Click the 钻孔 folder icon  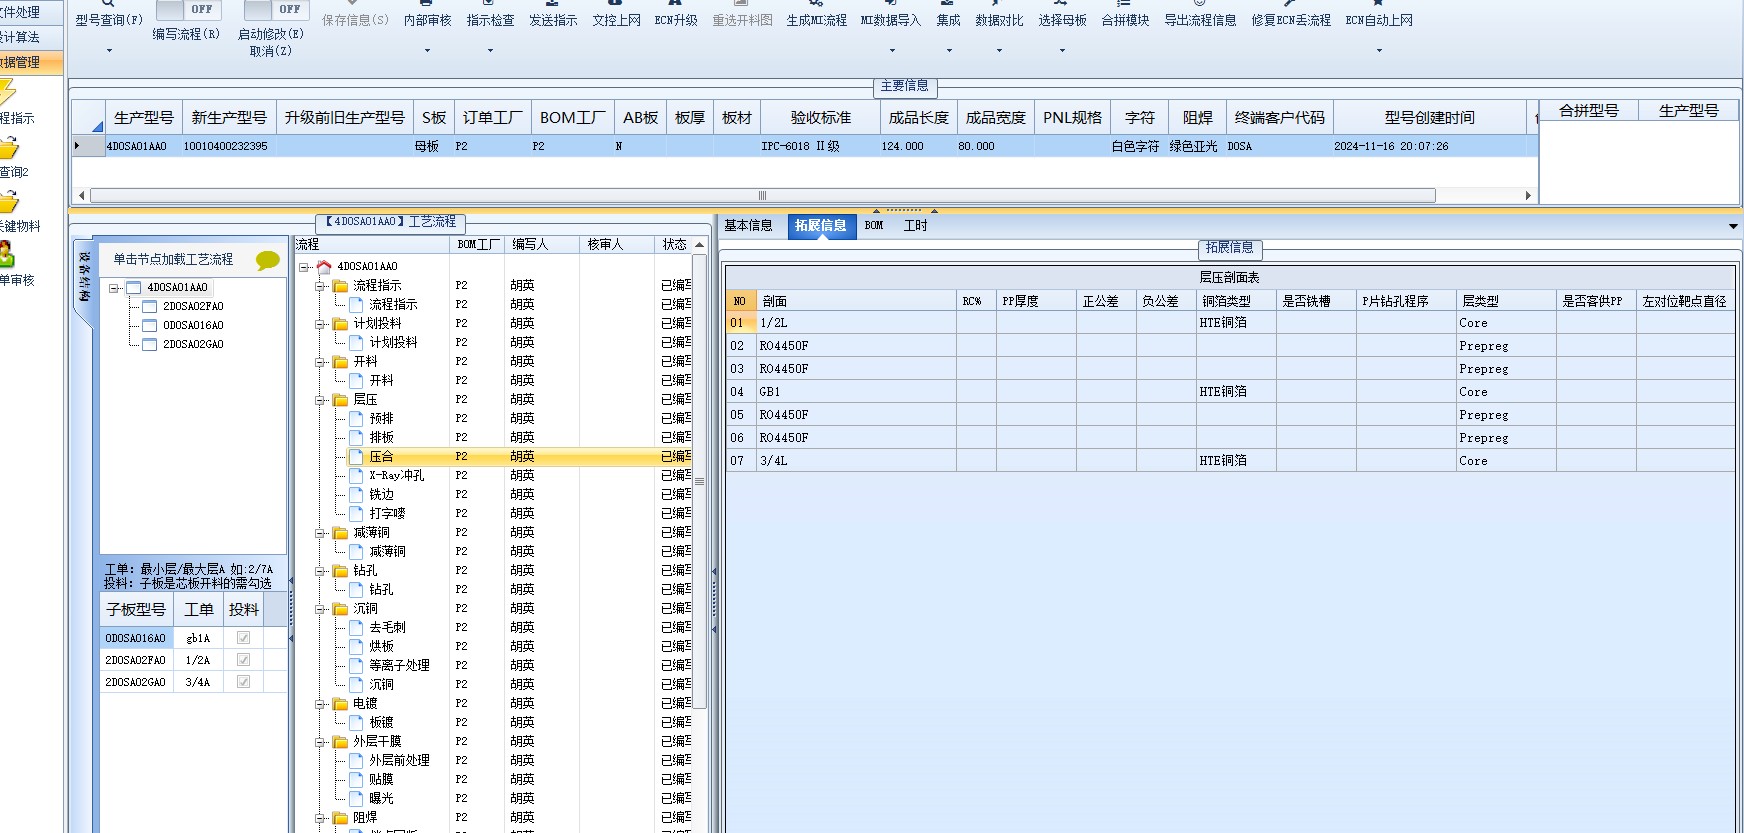(x=340, y=570)
